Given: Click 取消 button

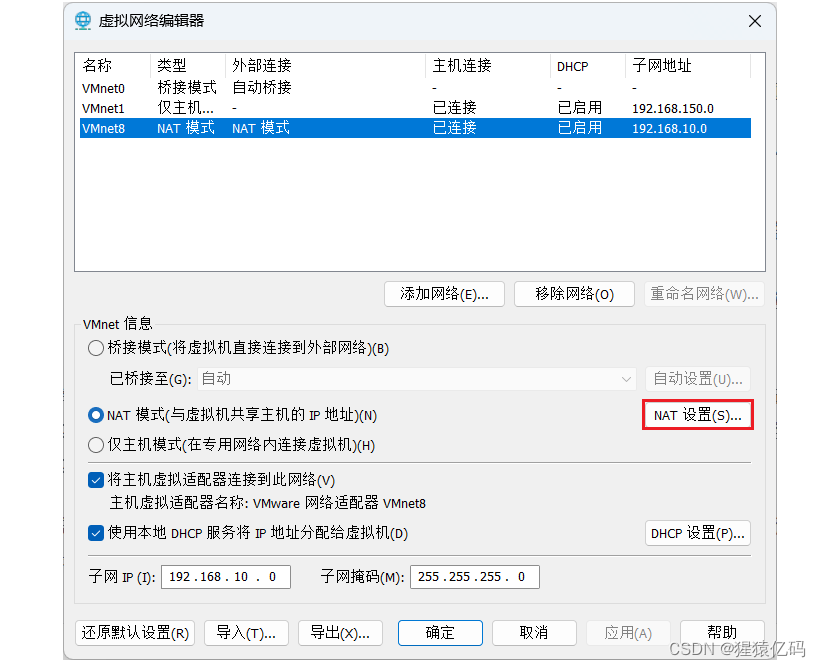Looking at the screenshot, I should coord(534,633).
